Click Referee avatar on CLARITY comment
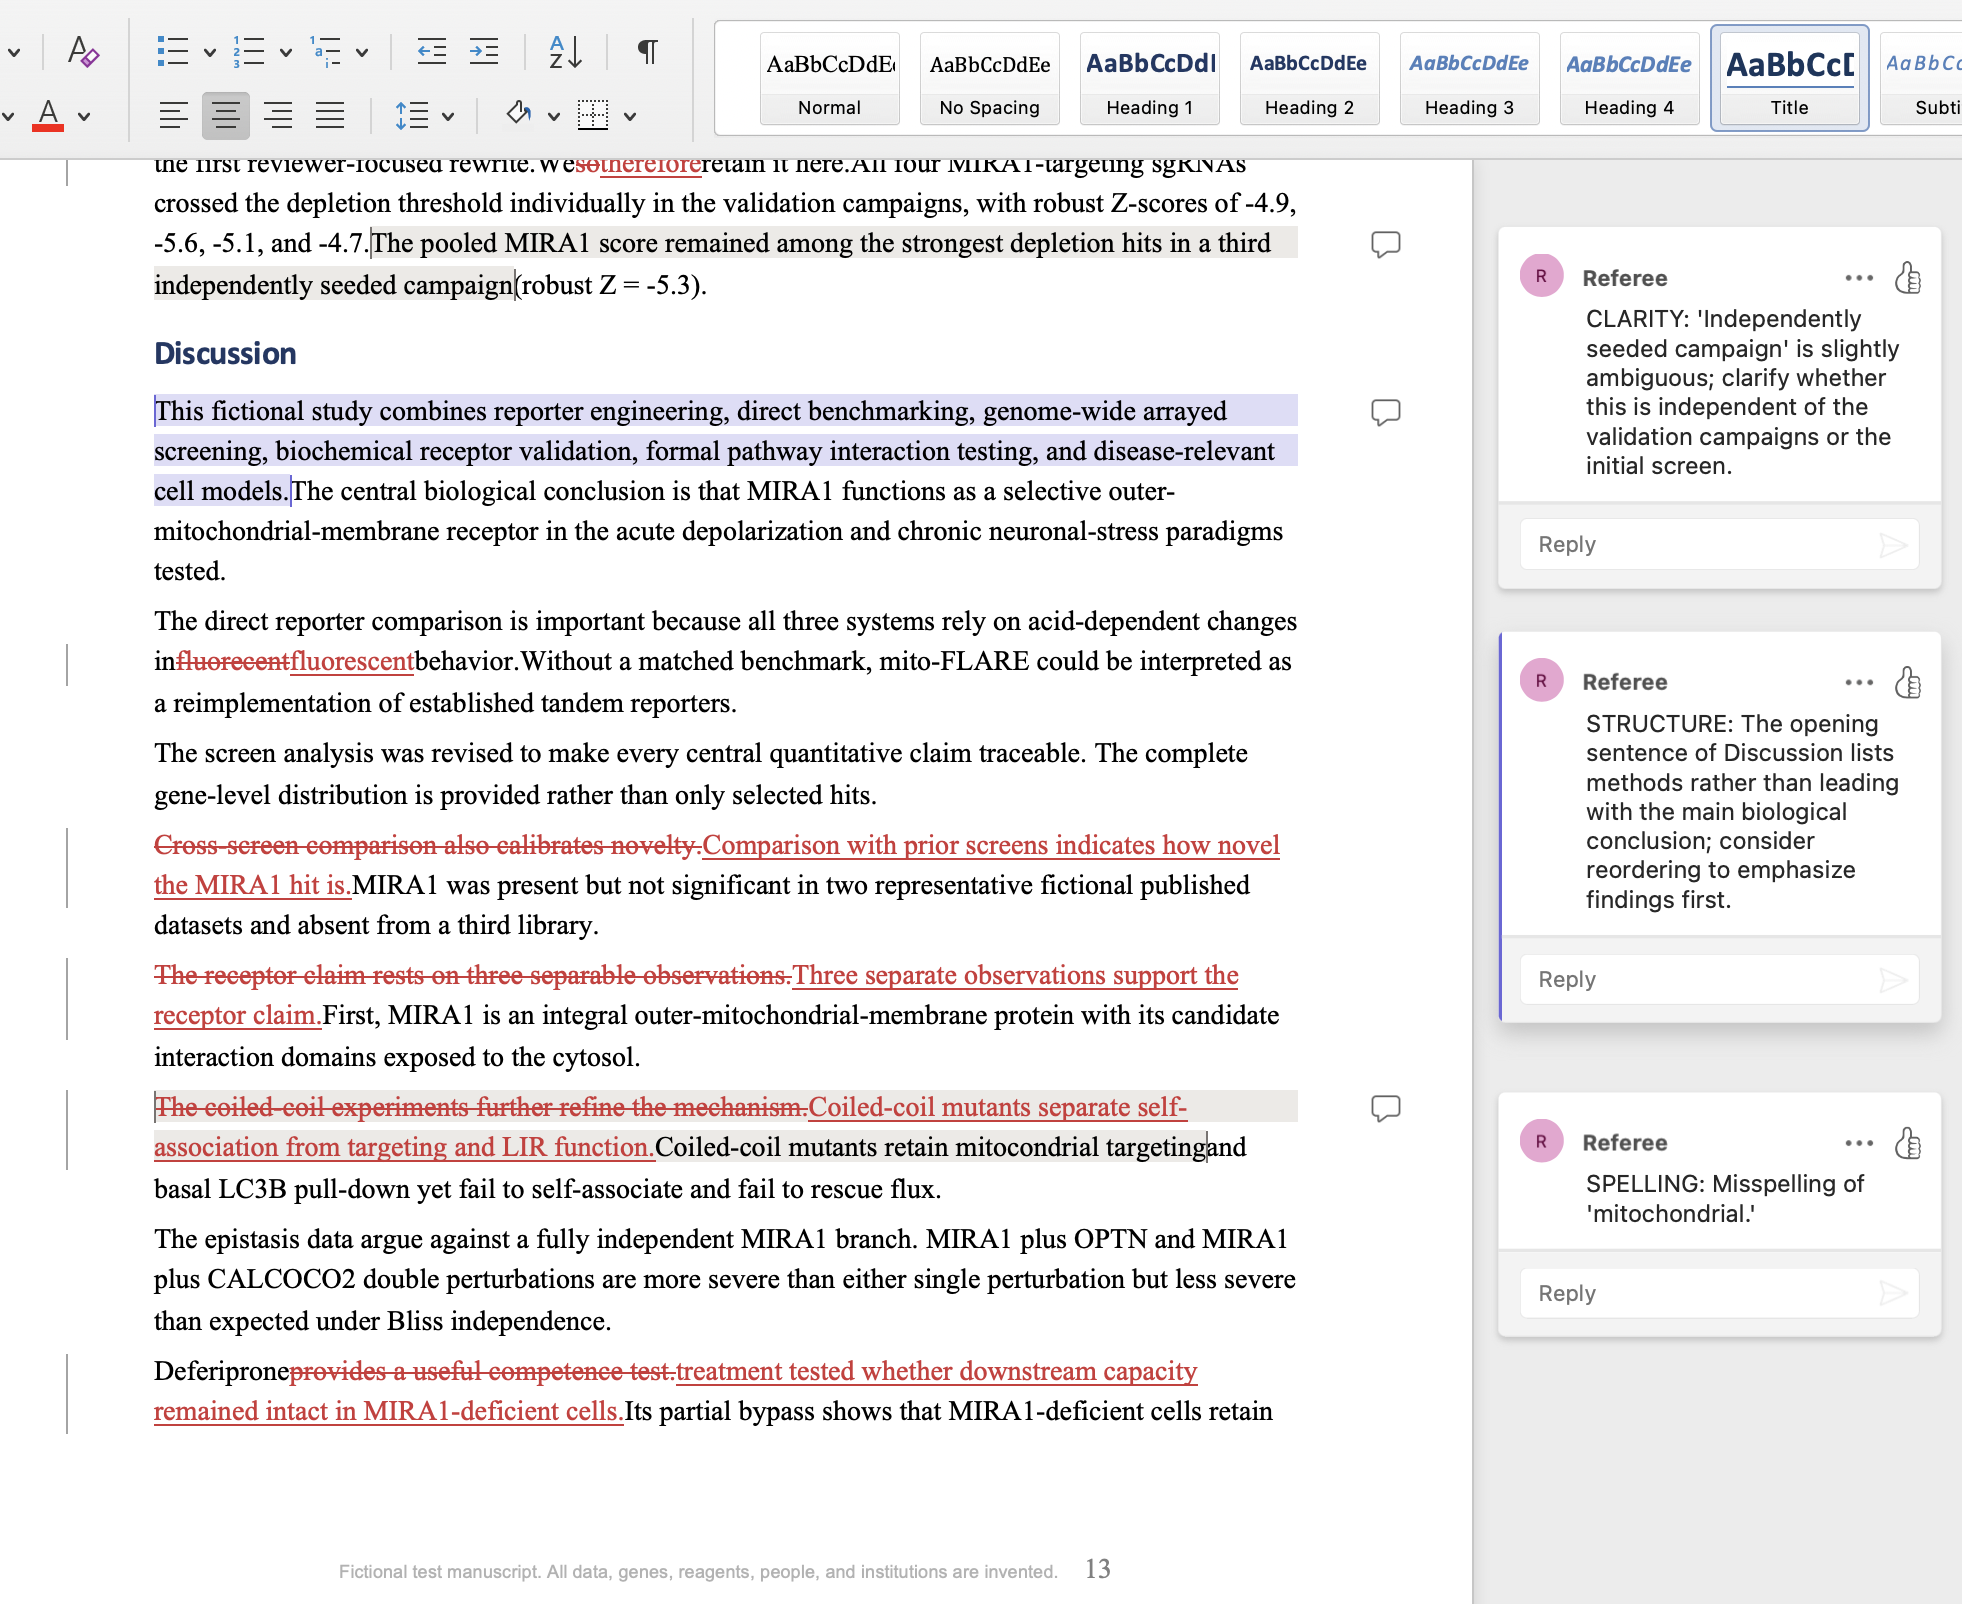Viewport: 1962px width, 1604px height. (x=1541, y=276)
